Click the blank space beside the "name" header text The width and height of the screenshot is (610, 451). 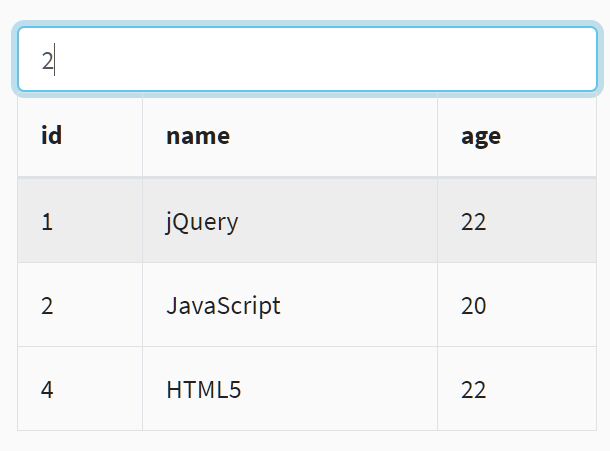(330, 136)
